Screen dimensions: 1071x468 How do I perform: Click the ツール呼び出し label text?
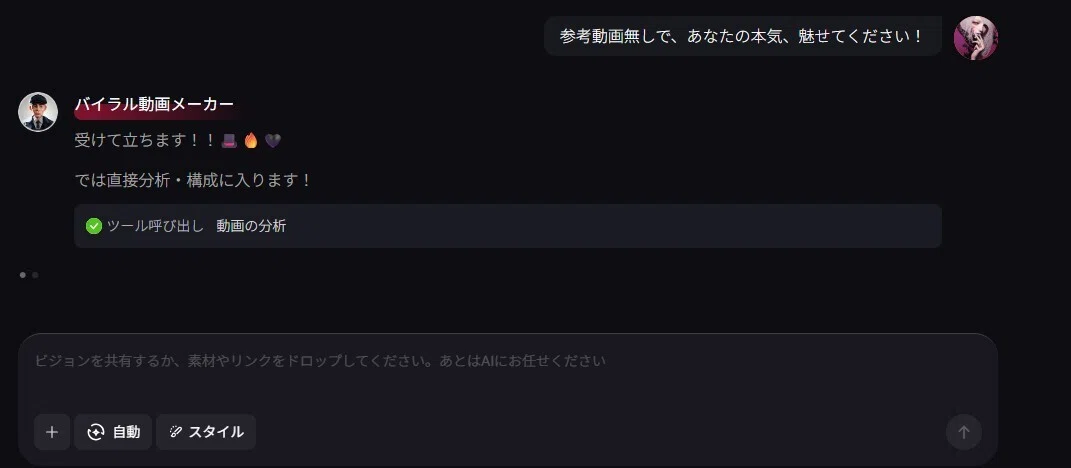tap(155, 226)
